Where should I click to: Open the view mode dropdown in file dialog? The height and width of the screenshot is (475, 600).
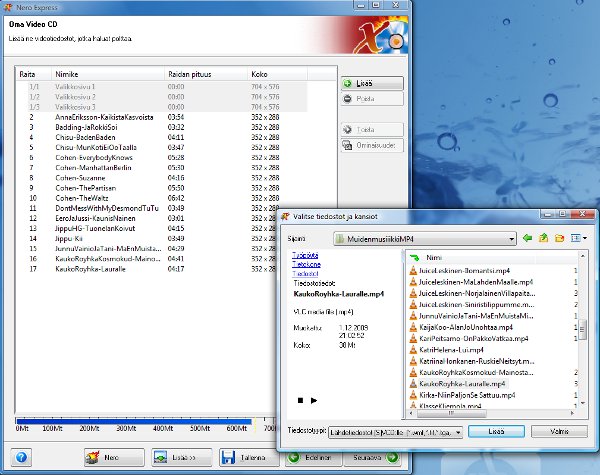coord(585,238)
